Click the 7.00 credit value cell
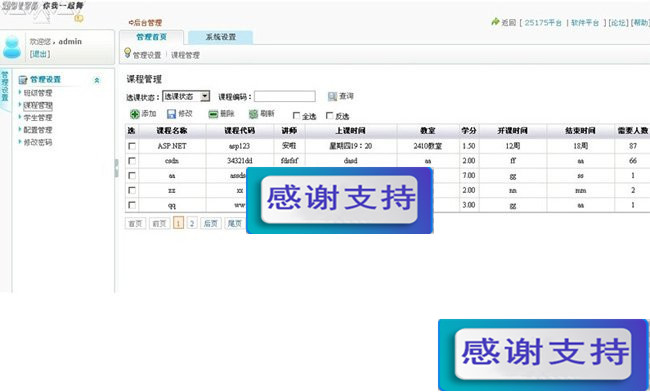 point(469,176)
